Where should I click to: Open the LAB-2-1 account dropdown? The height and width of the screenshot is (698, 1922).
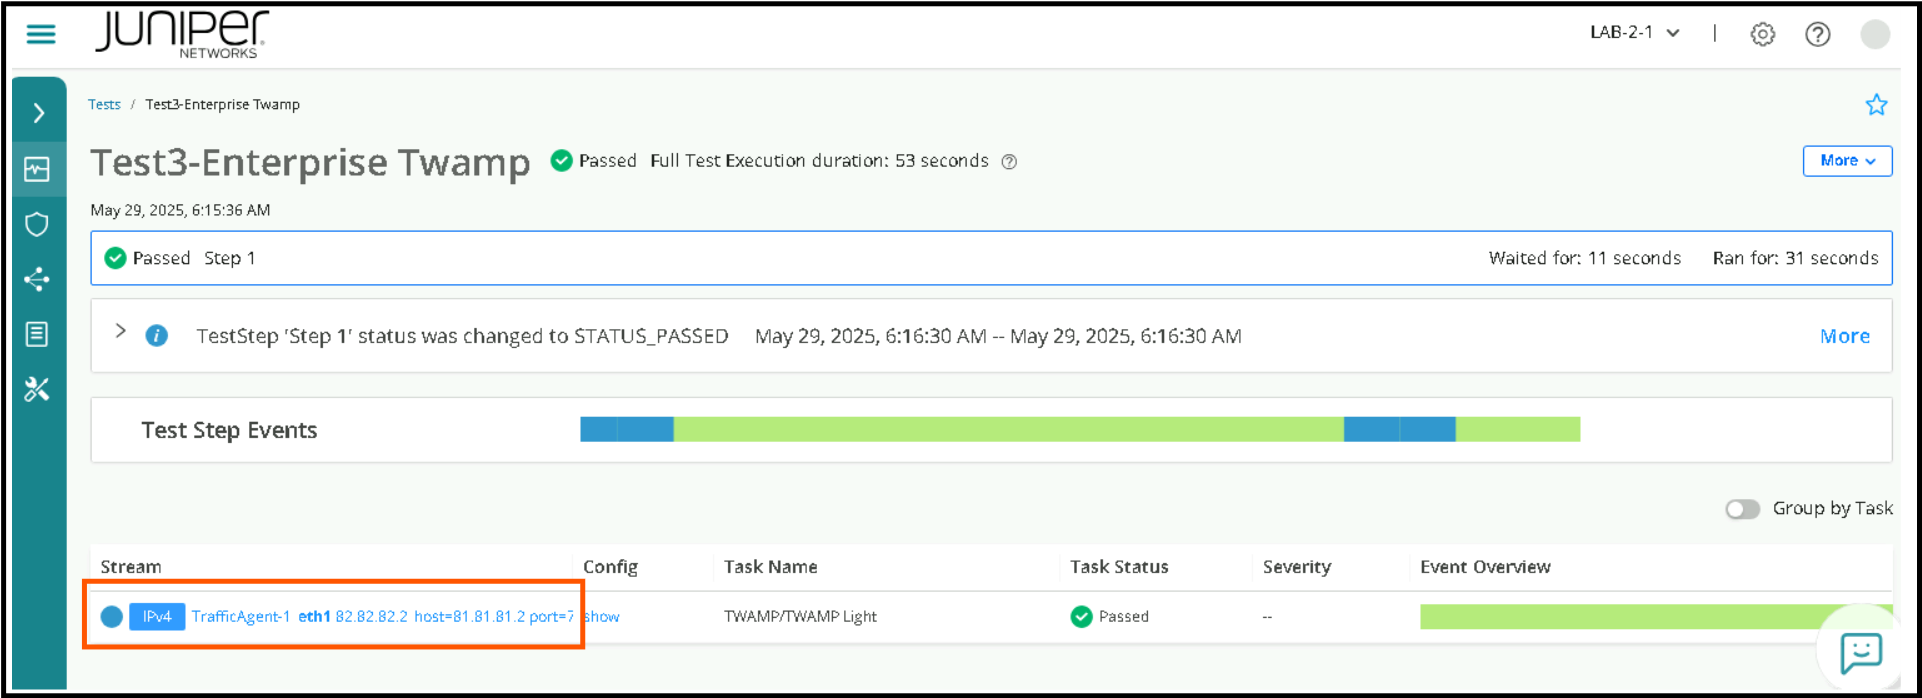pos(1634,33)
